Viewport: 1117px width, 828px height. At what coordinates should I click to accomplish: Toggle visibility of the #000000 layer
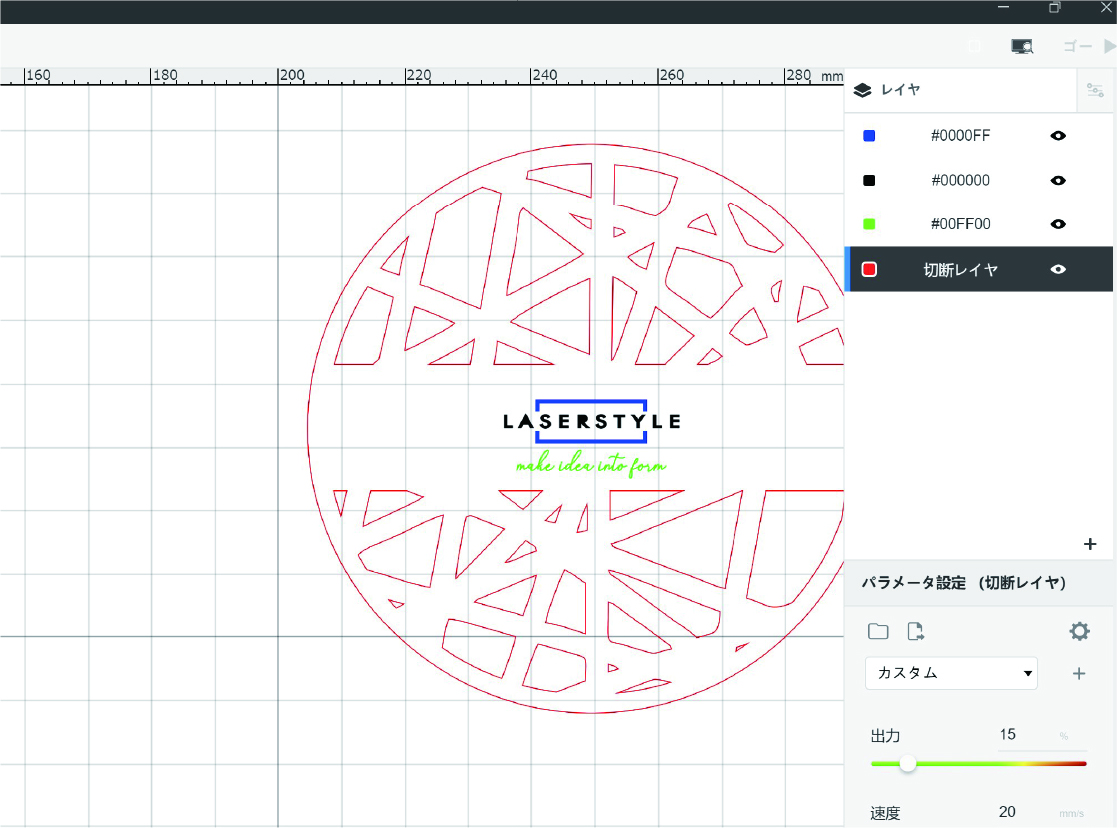pos(1058,180)
